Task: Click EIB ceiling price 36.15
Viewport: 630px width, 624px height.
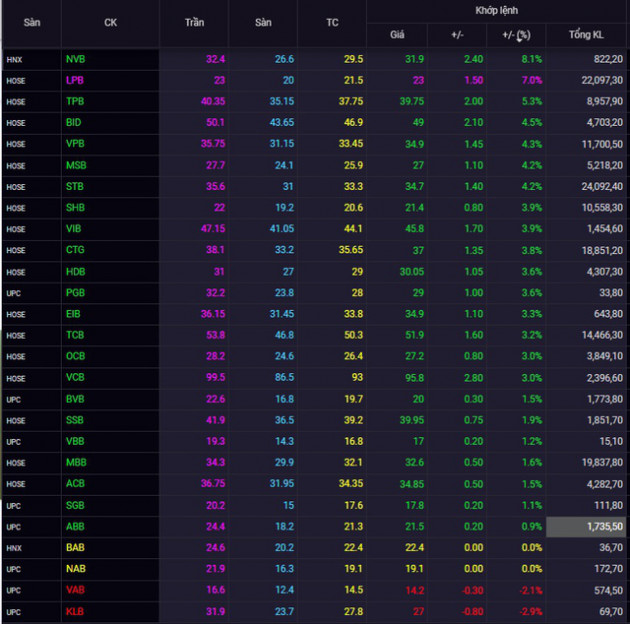Action: click(x=213, y=314)
